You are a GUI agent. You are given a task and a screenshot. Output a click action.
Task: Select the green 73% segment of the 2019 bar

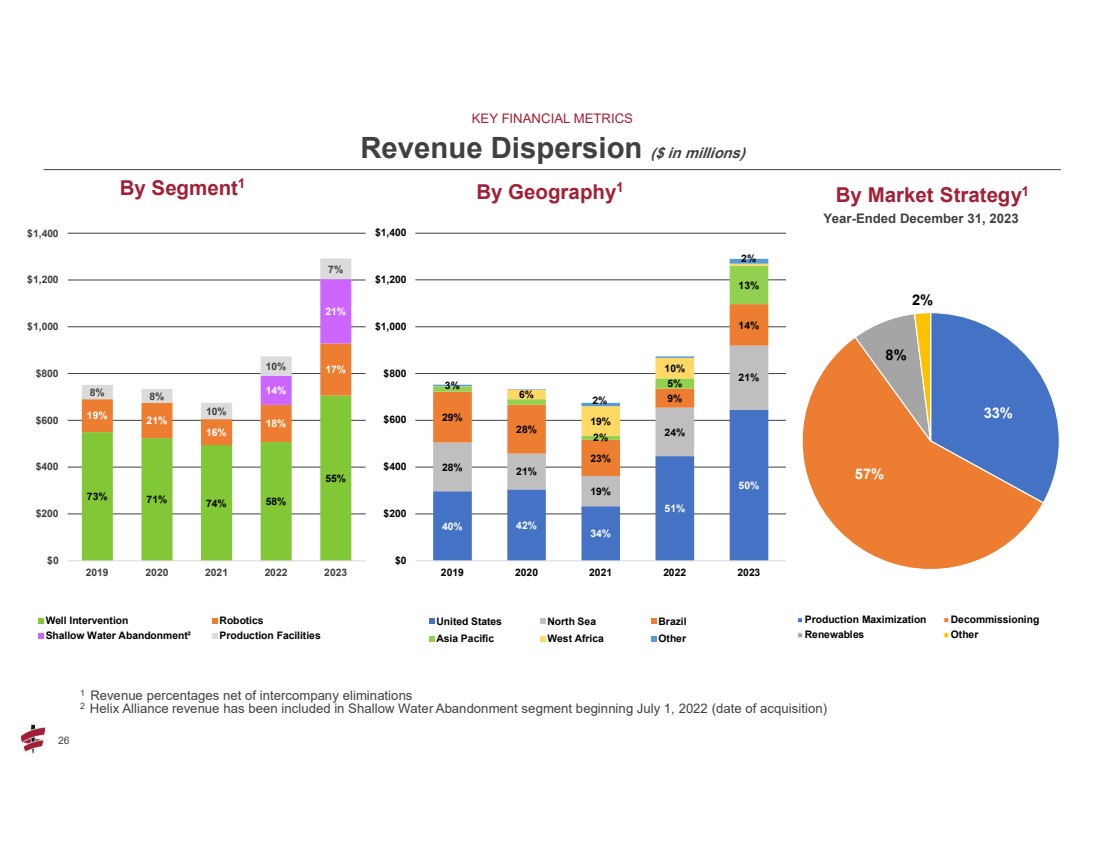97,496
